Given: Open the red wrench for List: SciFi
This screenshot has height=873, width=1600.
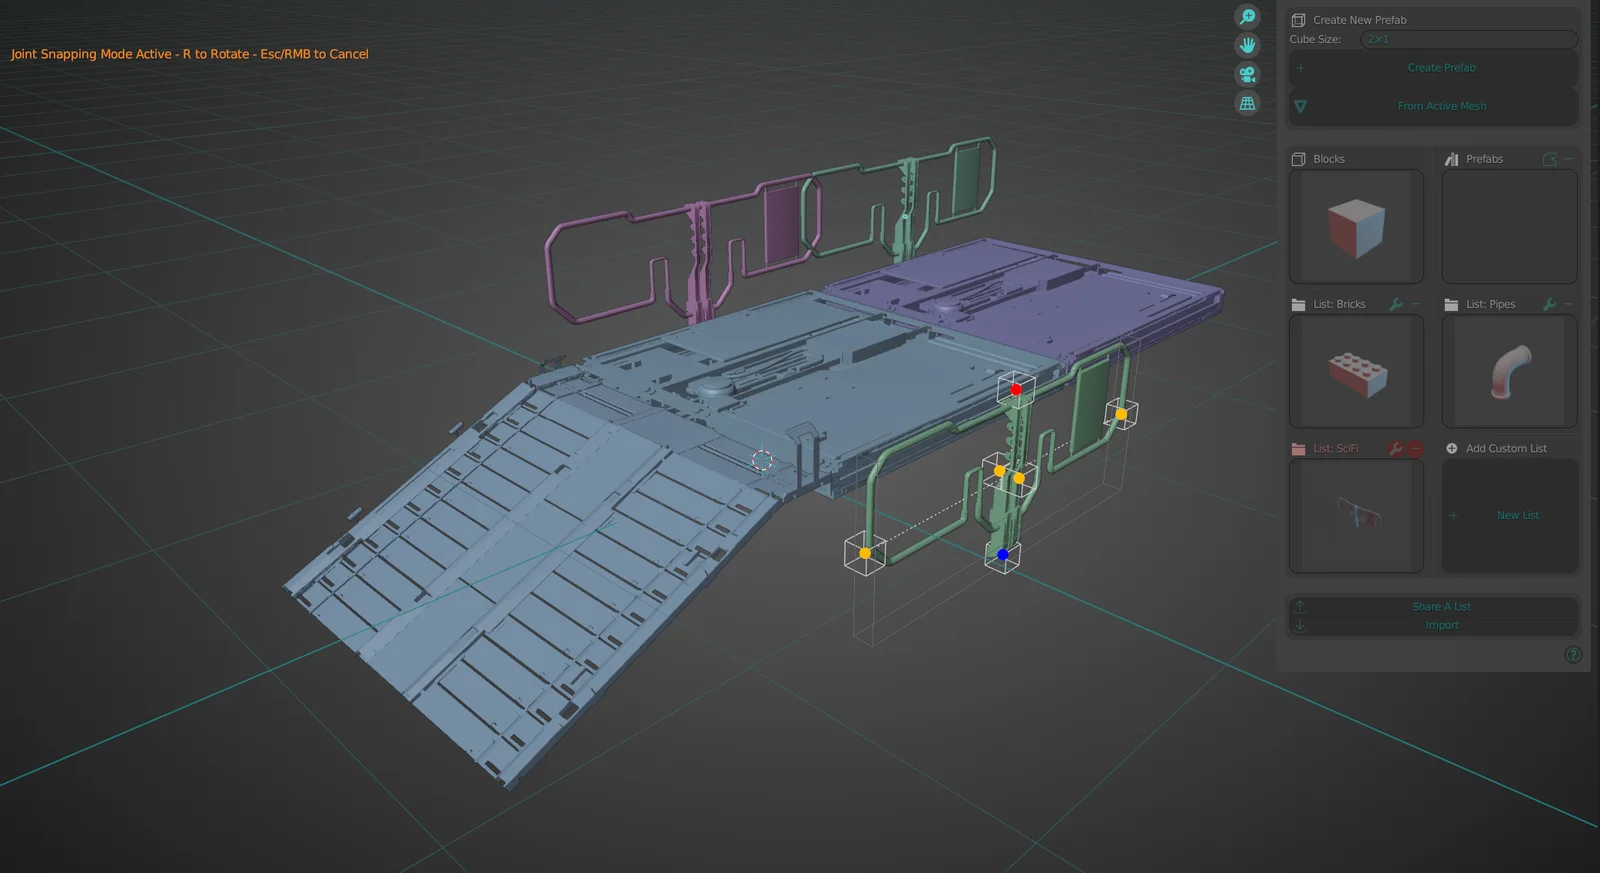Looking at the screenshot, I should 1397,449.
